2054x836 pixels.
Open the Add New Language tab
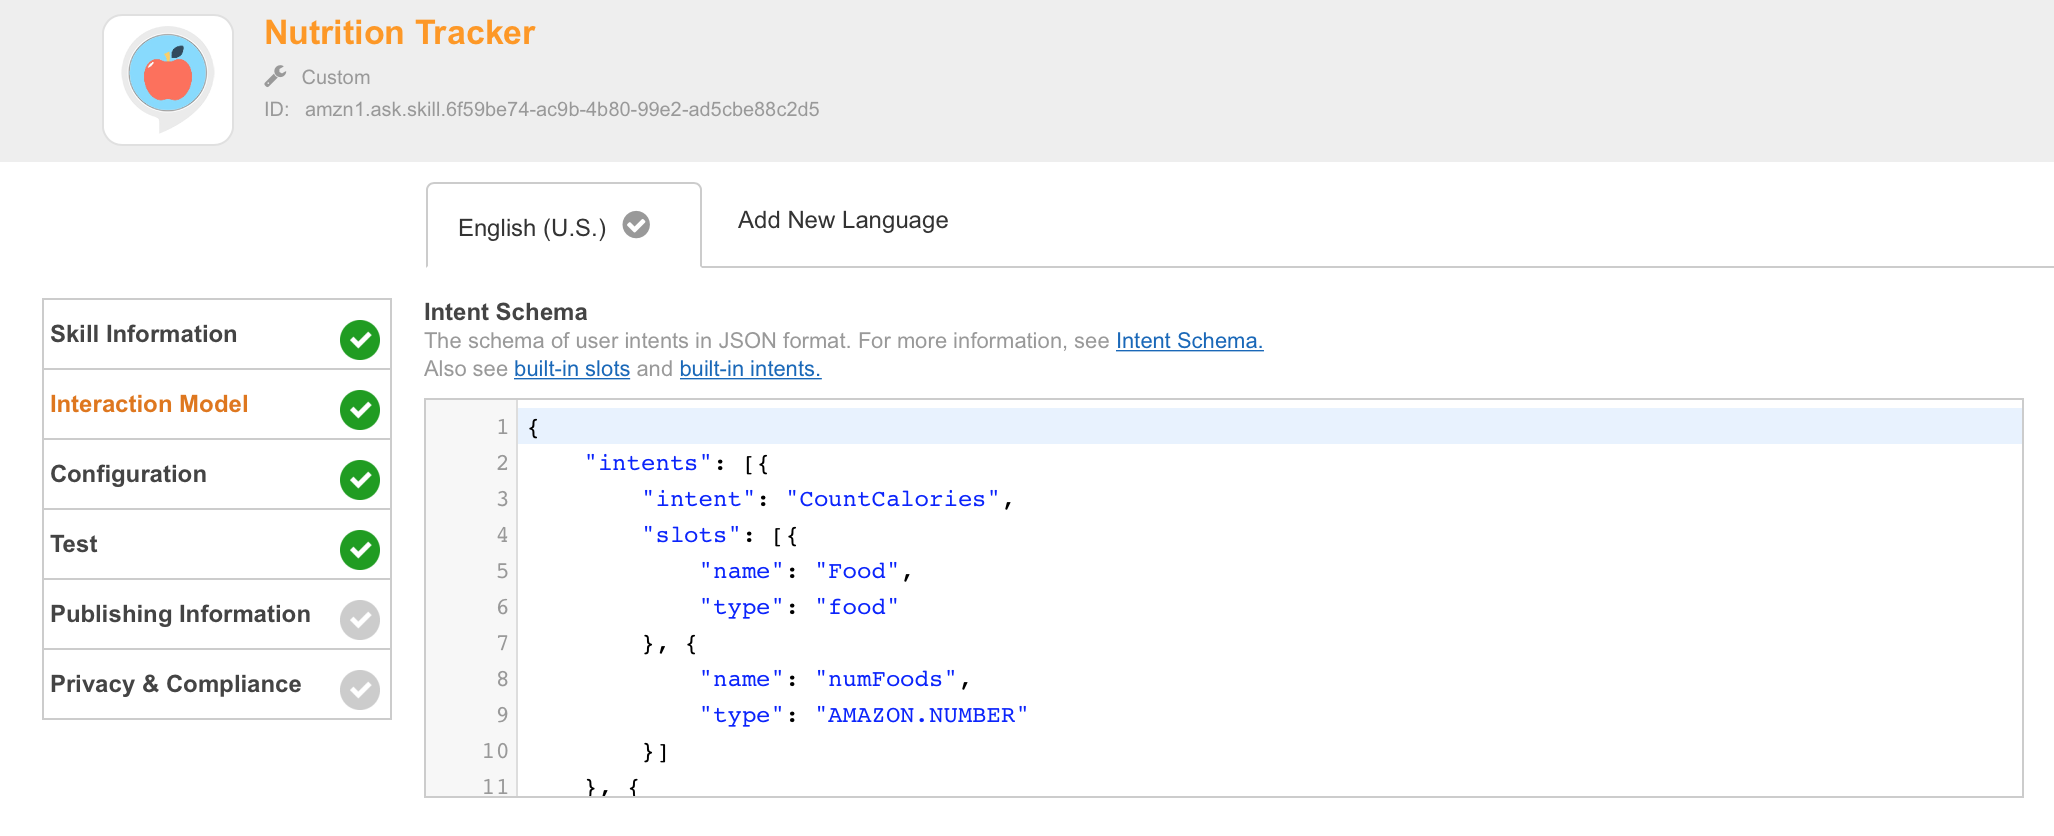pos(842,220)
